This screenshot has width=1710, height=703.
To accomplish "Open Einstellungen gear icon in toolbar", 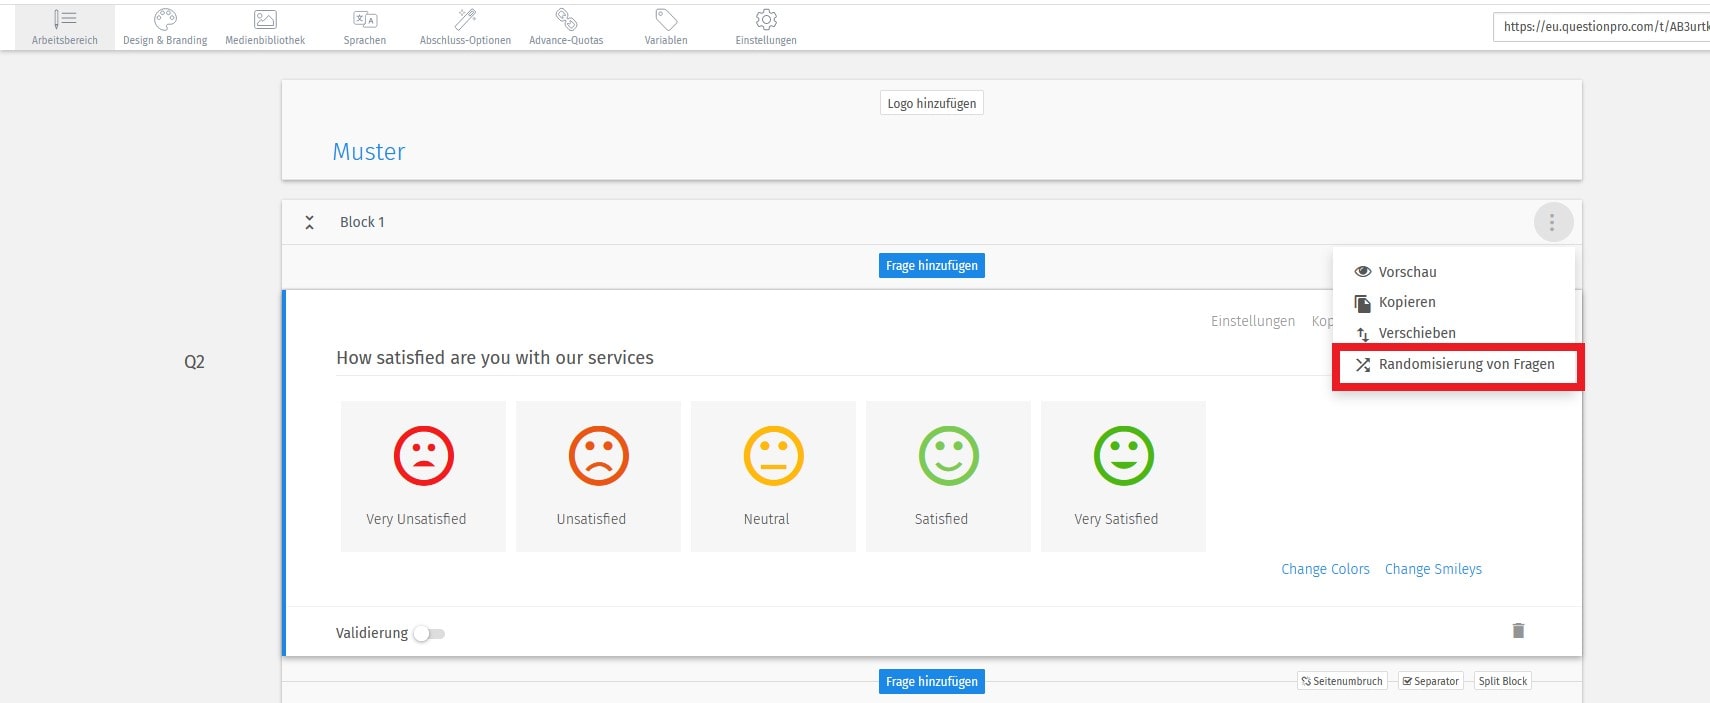I will (766, 20).
